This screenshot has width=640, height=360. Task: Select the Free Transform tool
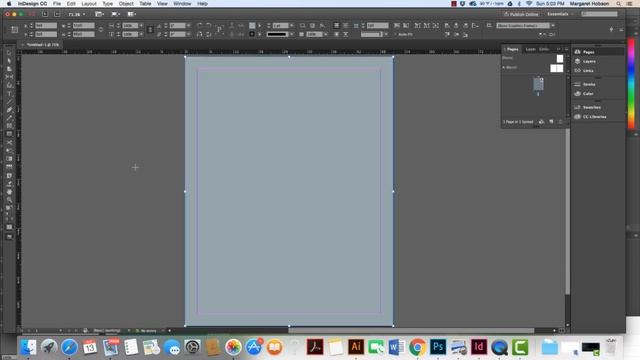click(x=9, y=151)
